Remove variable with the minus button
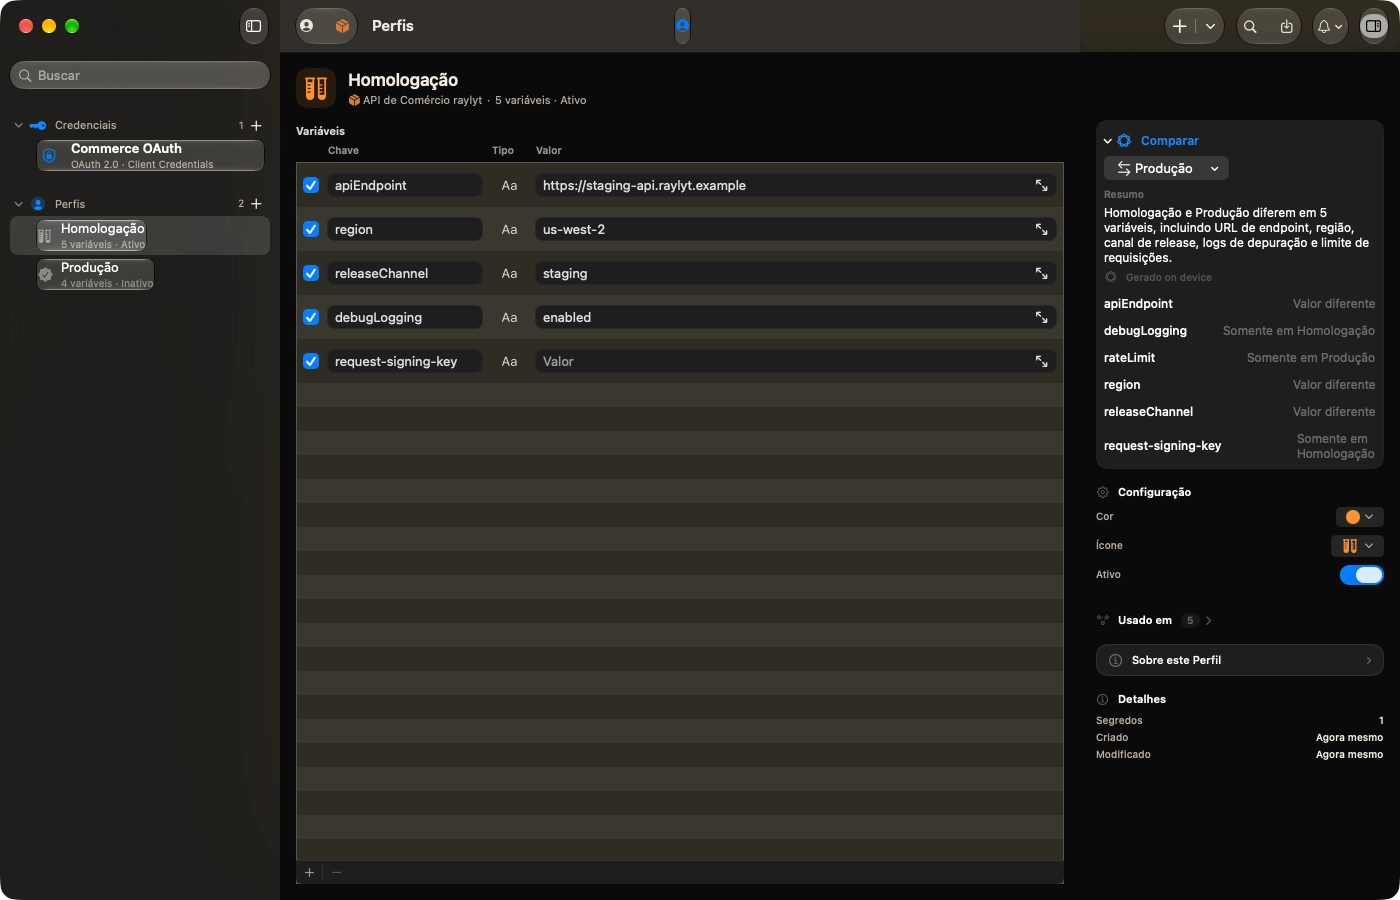Image resolution: width=1400 pixels, height=900 pixels. [x=336, y=873]
